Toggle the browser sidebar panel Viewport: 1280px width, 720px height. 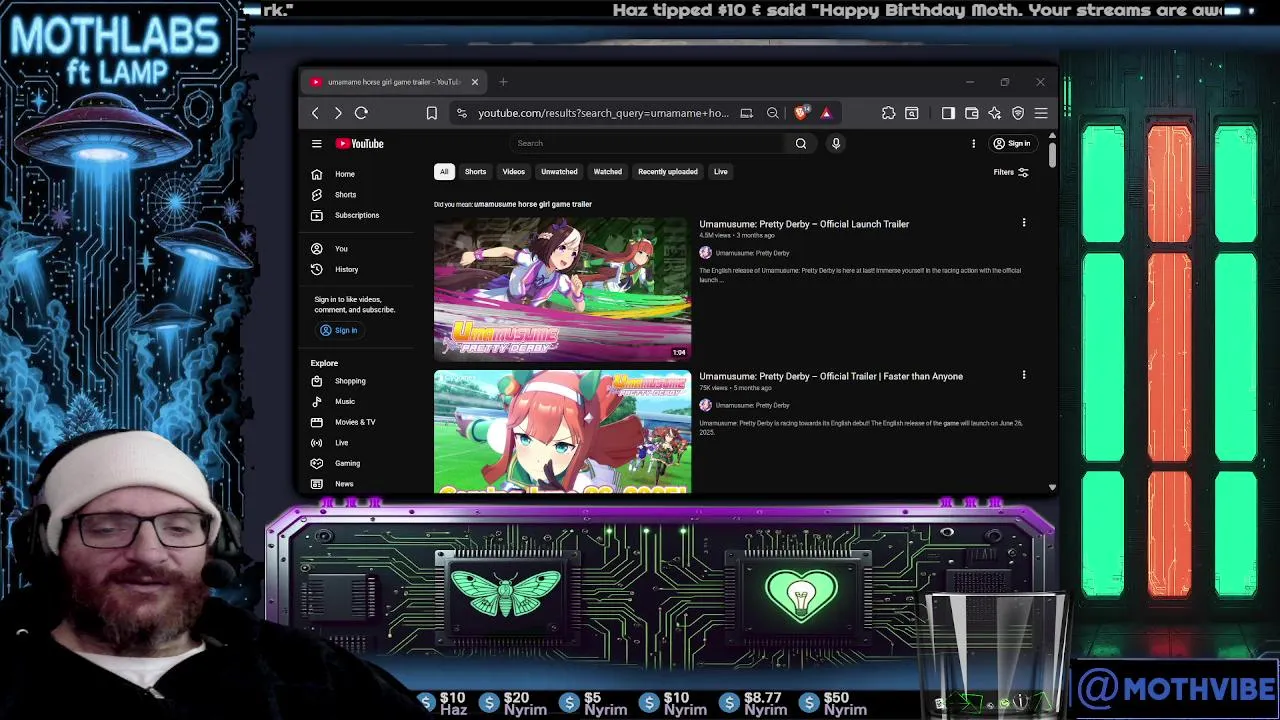tap(948, 113)
